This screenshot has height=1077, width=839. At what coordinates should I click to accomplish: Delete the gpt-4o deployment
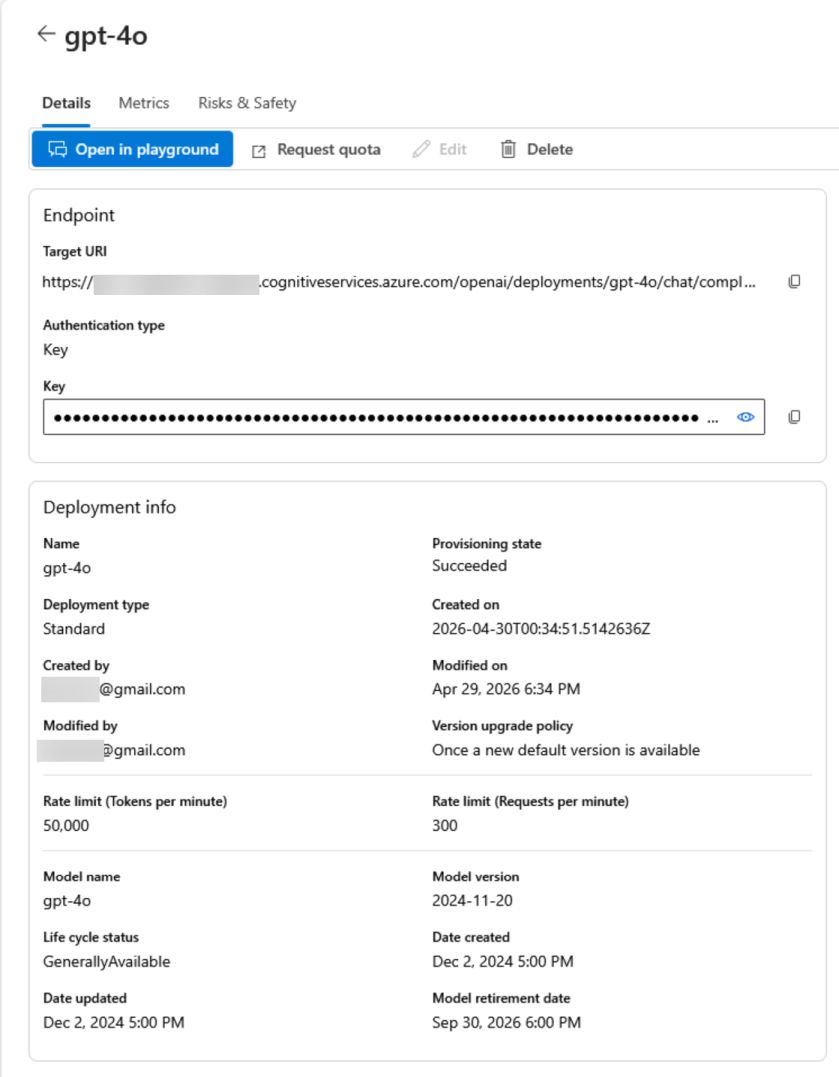point(537,150)
